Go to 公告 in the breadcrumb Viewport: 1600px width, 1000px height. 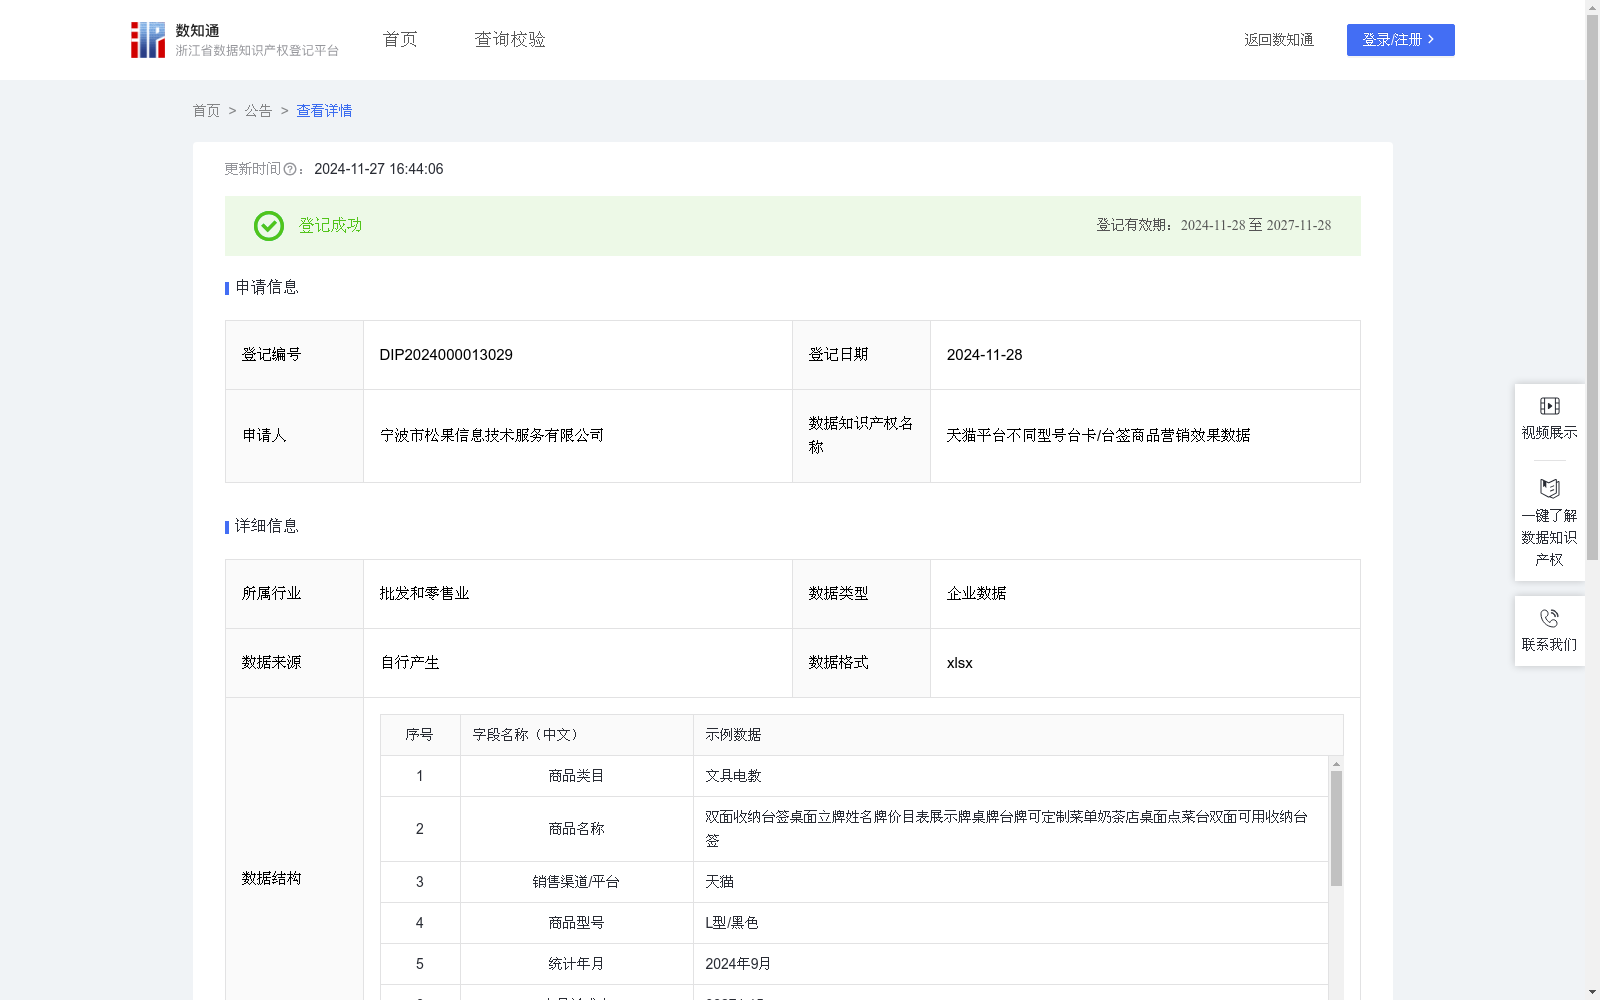[x=258, y=111]
